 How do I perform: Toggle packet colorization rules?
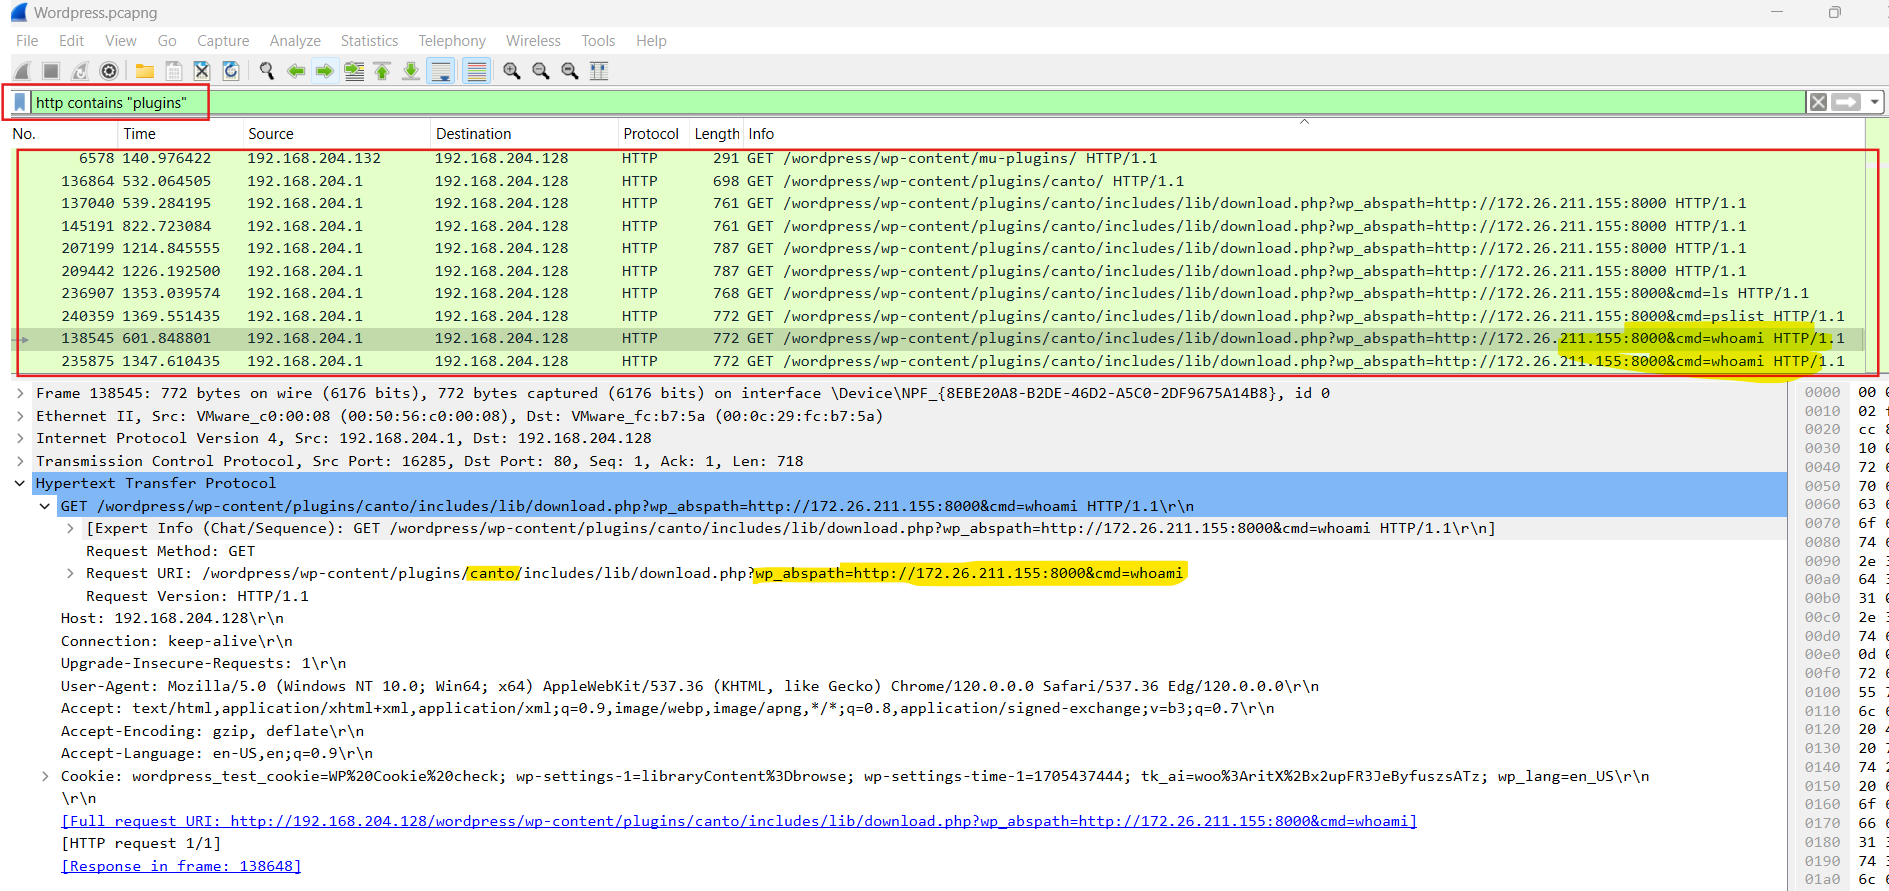click(477, 71)
